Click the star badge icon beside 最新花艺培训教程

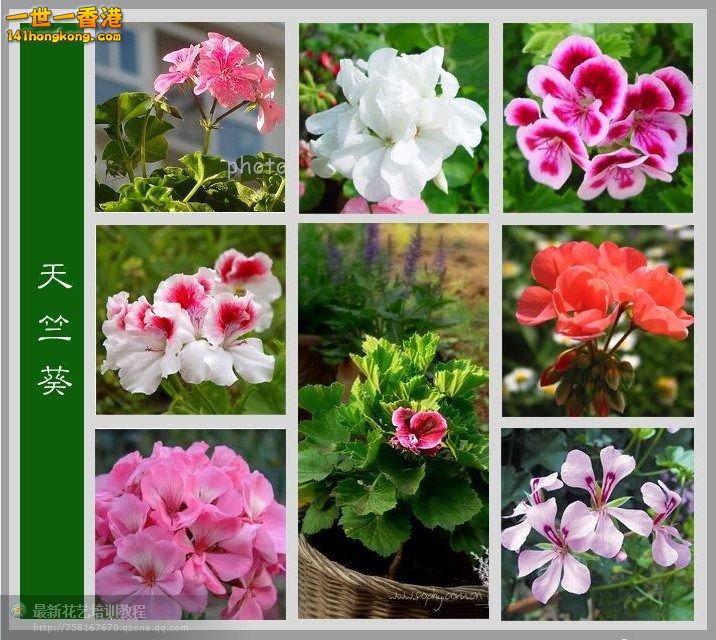pyautogui.click(x=18, y=609)
